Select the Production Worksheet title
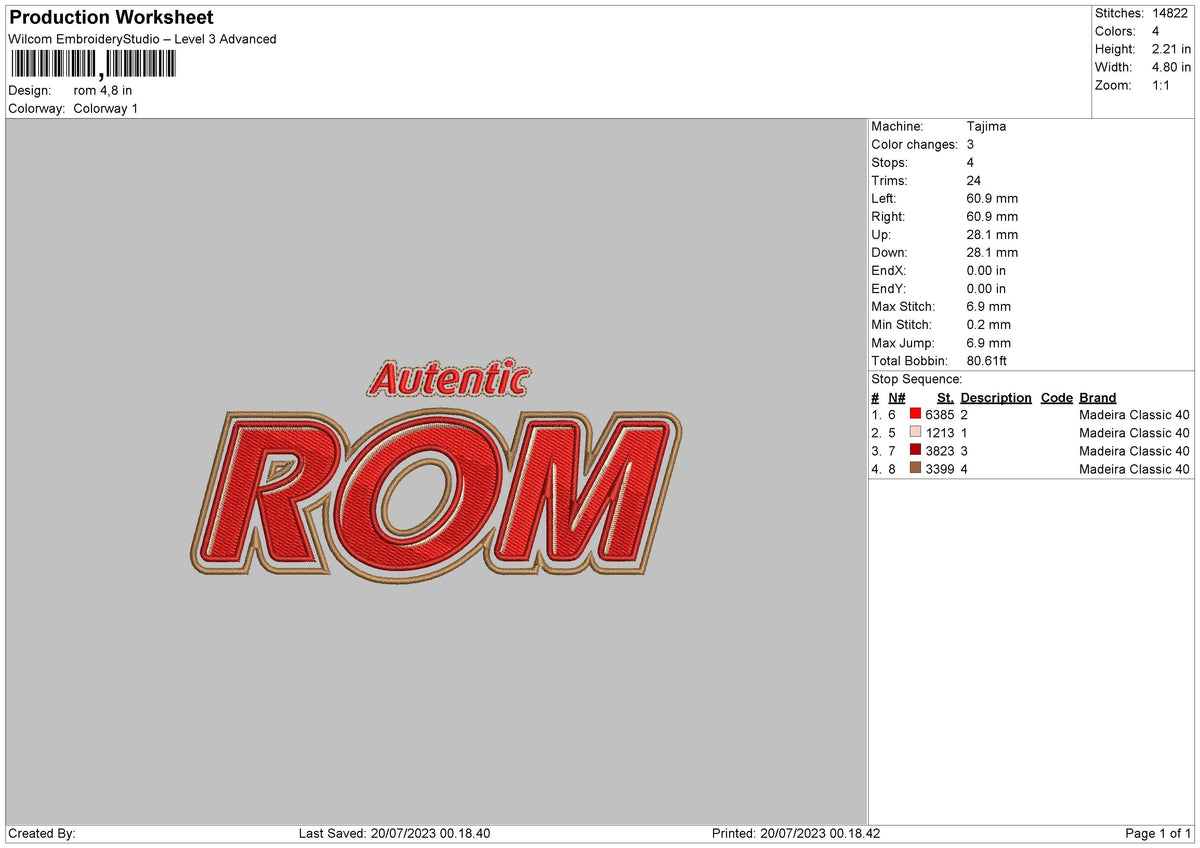This screenshot has width=1200, height=848. pos(110,17)
